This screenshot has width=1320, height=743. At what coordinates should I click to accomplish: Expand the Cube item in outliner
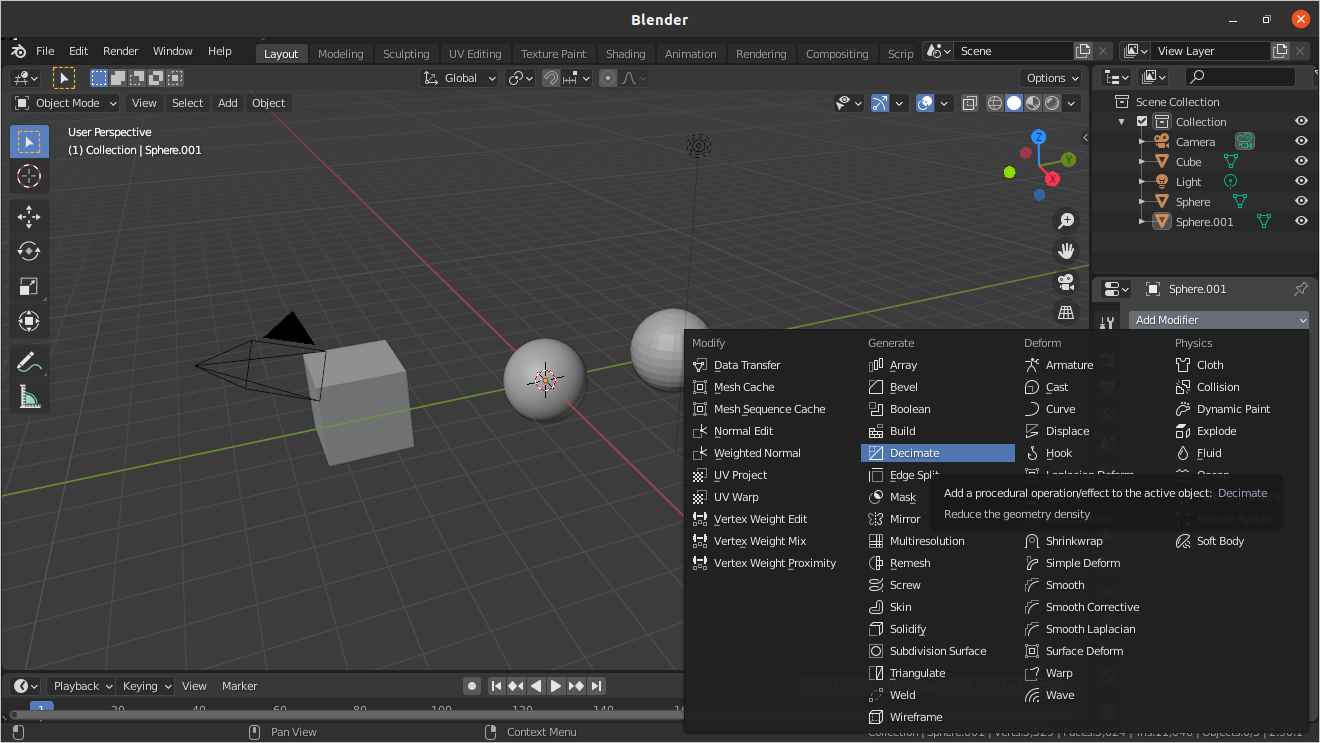[x=1142, y=162]
